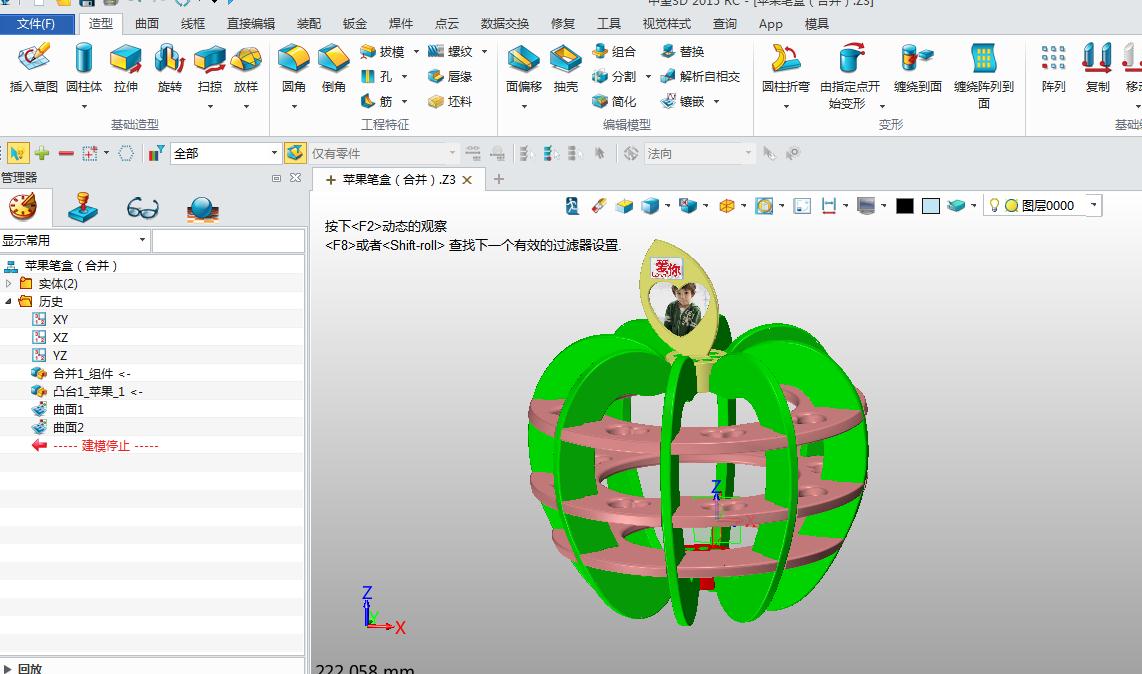Screen dimensions: 1142x674
Task: Select the Draft (拔模) tool
Action: tap(383, 52)
